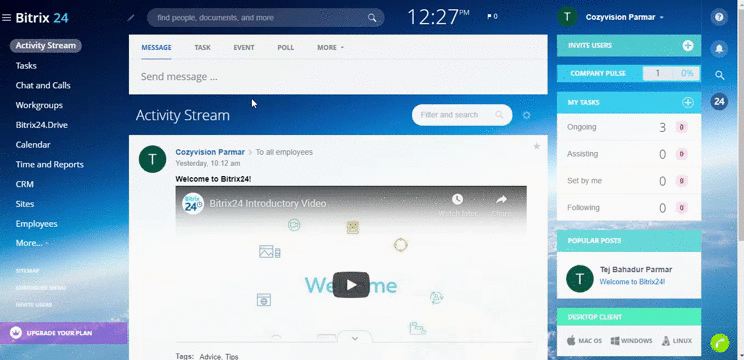This screenshot has width=744, height=360.
Task: Expand the MORE dropdown in message composer
Action: (x=330, y=47)
